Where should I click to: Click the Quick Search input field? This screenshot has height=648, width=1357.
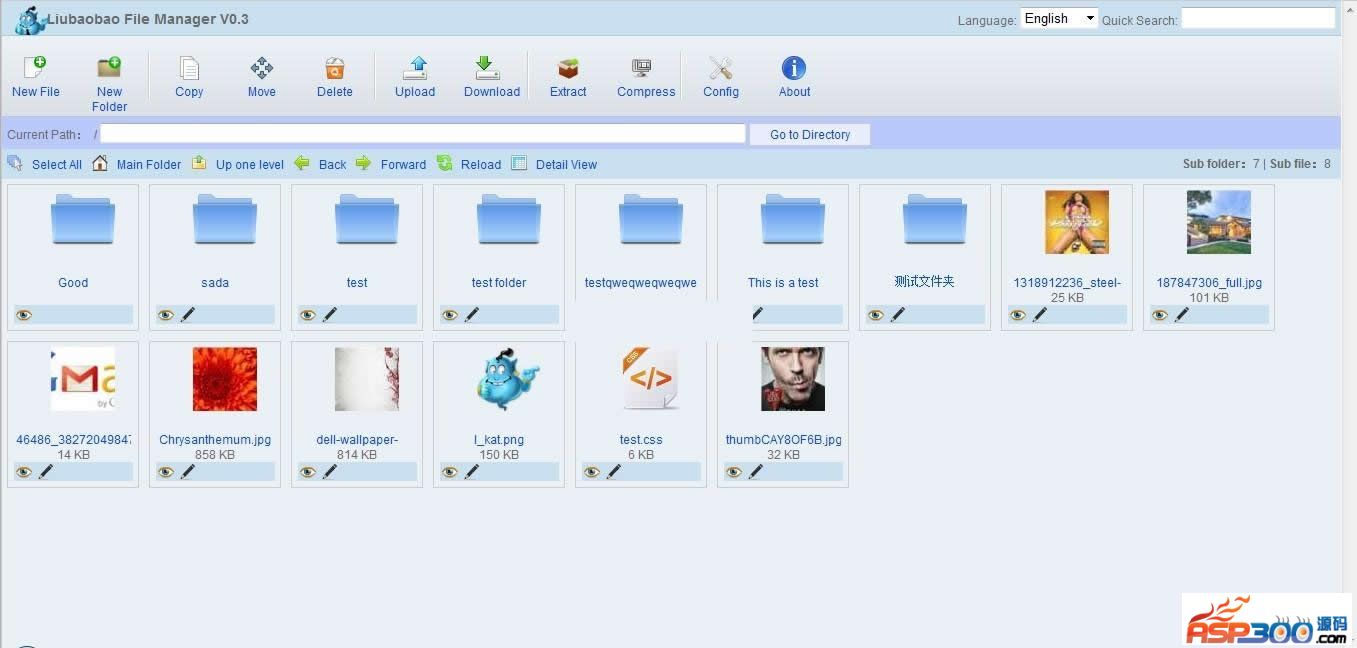[x=1257, y=19]
